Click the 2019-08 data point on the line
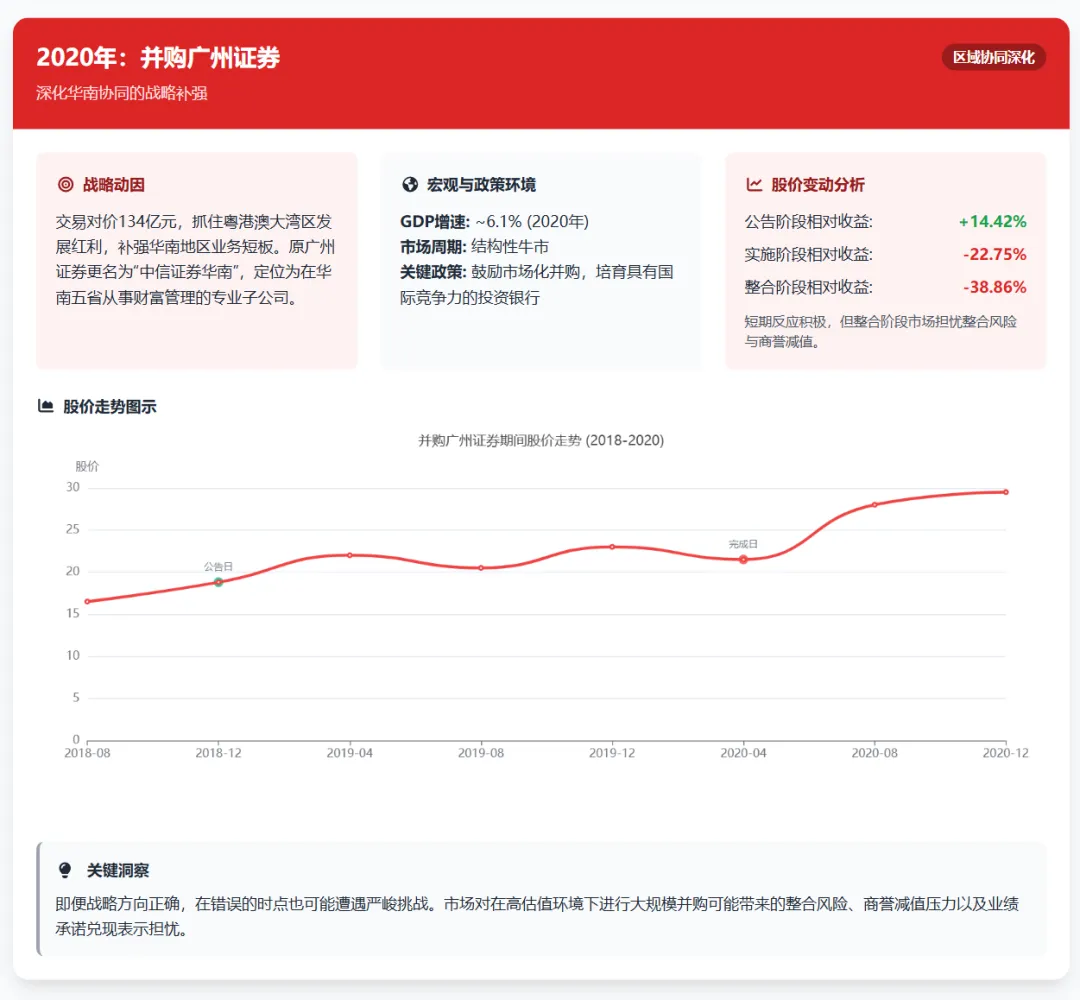 pos(481,567)
